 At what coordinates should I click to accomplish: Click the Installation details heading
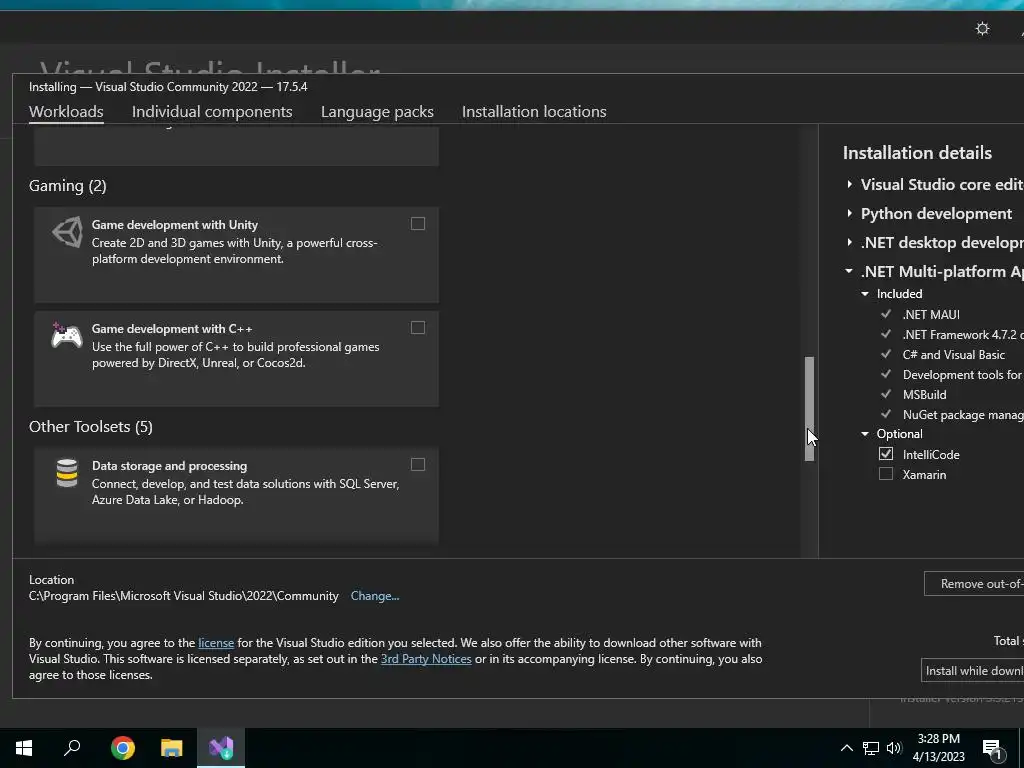pos(917,153)
